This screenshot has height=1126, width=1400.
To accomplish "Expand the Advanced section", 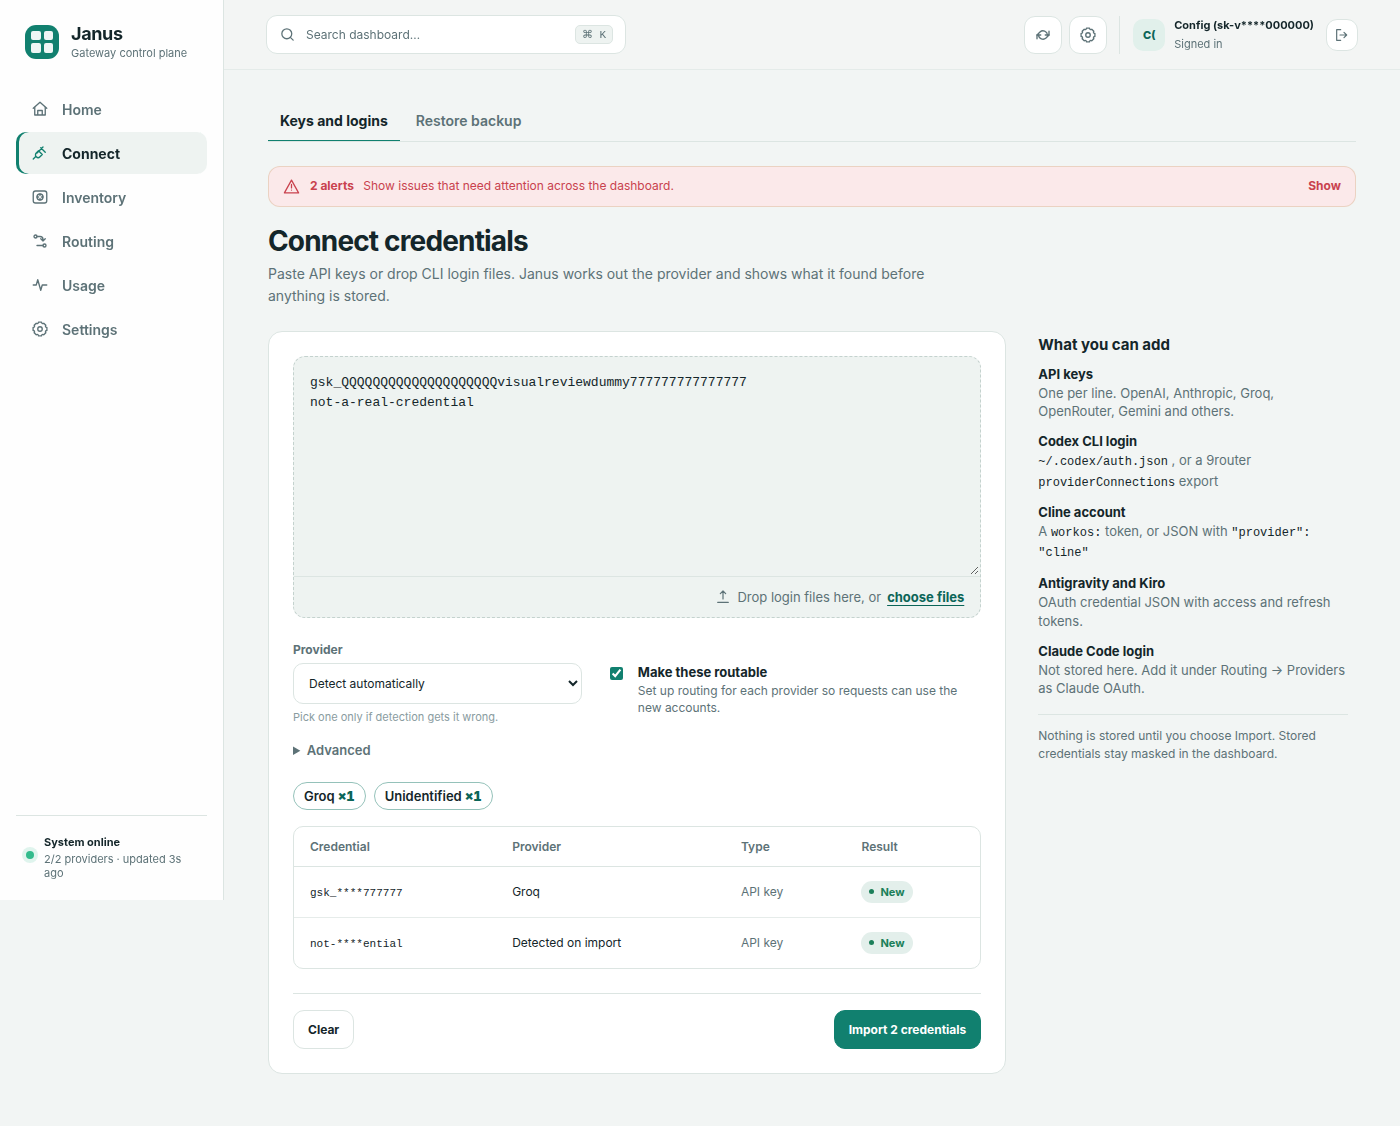I will point(332,750).
